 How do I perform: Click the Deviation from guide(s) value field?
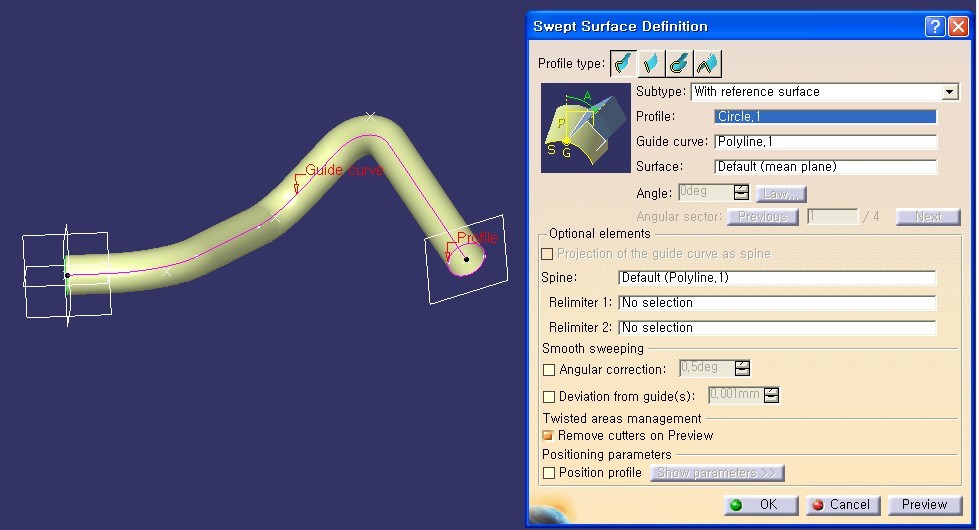point(735,395)
